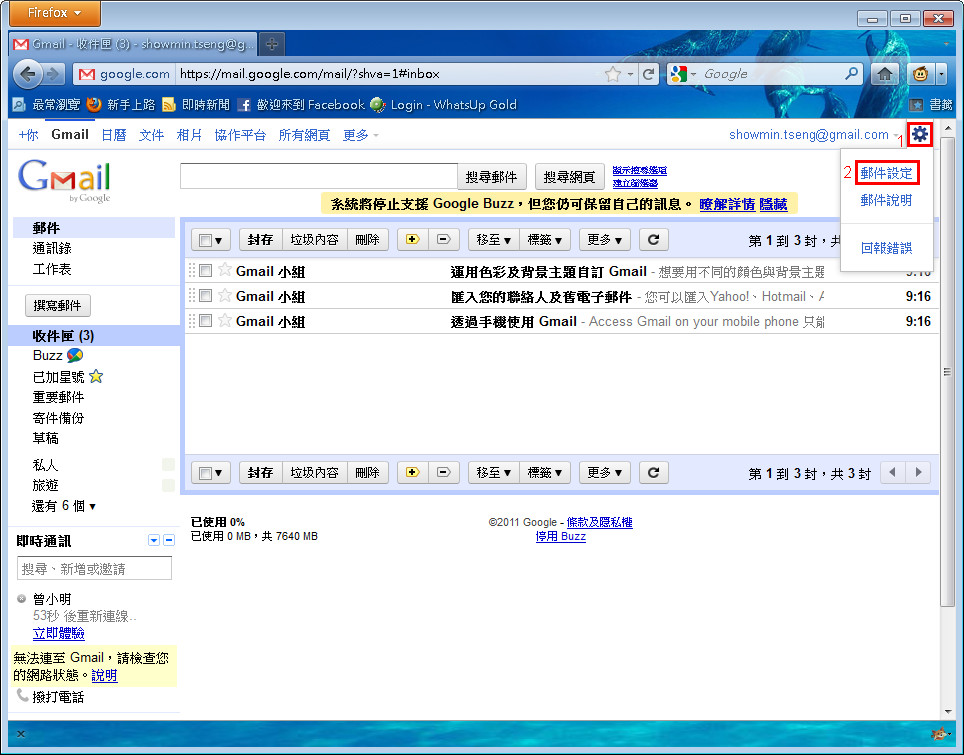This screenshot has height=755, width=964.
Task: Click the Firefox URL address field
Action: [x=387, y=74]
